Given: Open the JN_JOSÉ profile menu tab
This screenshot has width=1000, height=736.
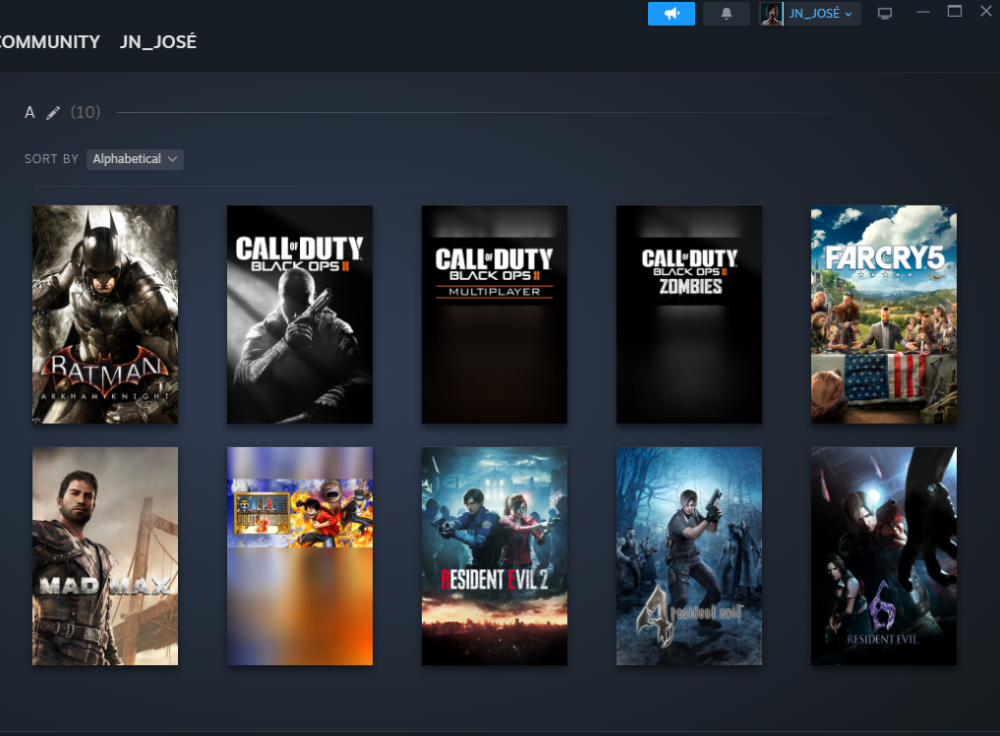Looking at the screenshot, I should tap(158, 42).
